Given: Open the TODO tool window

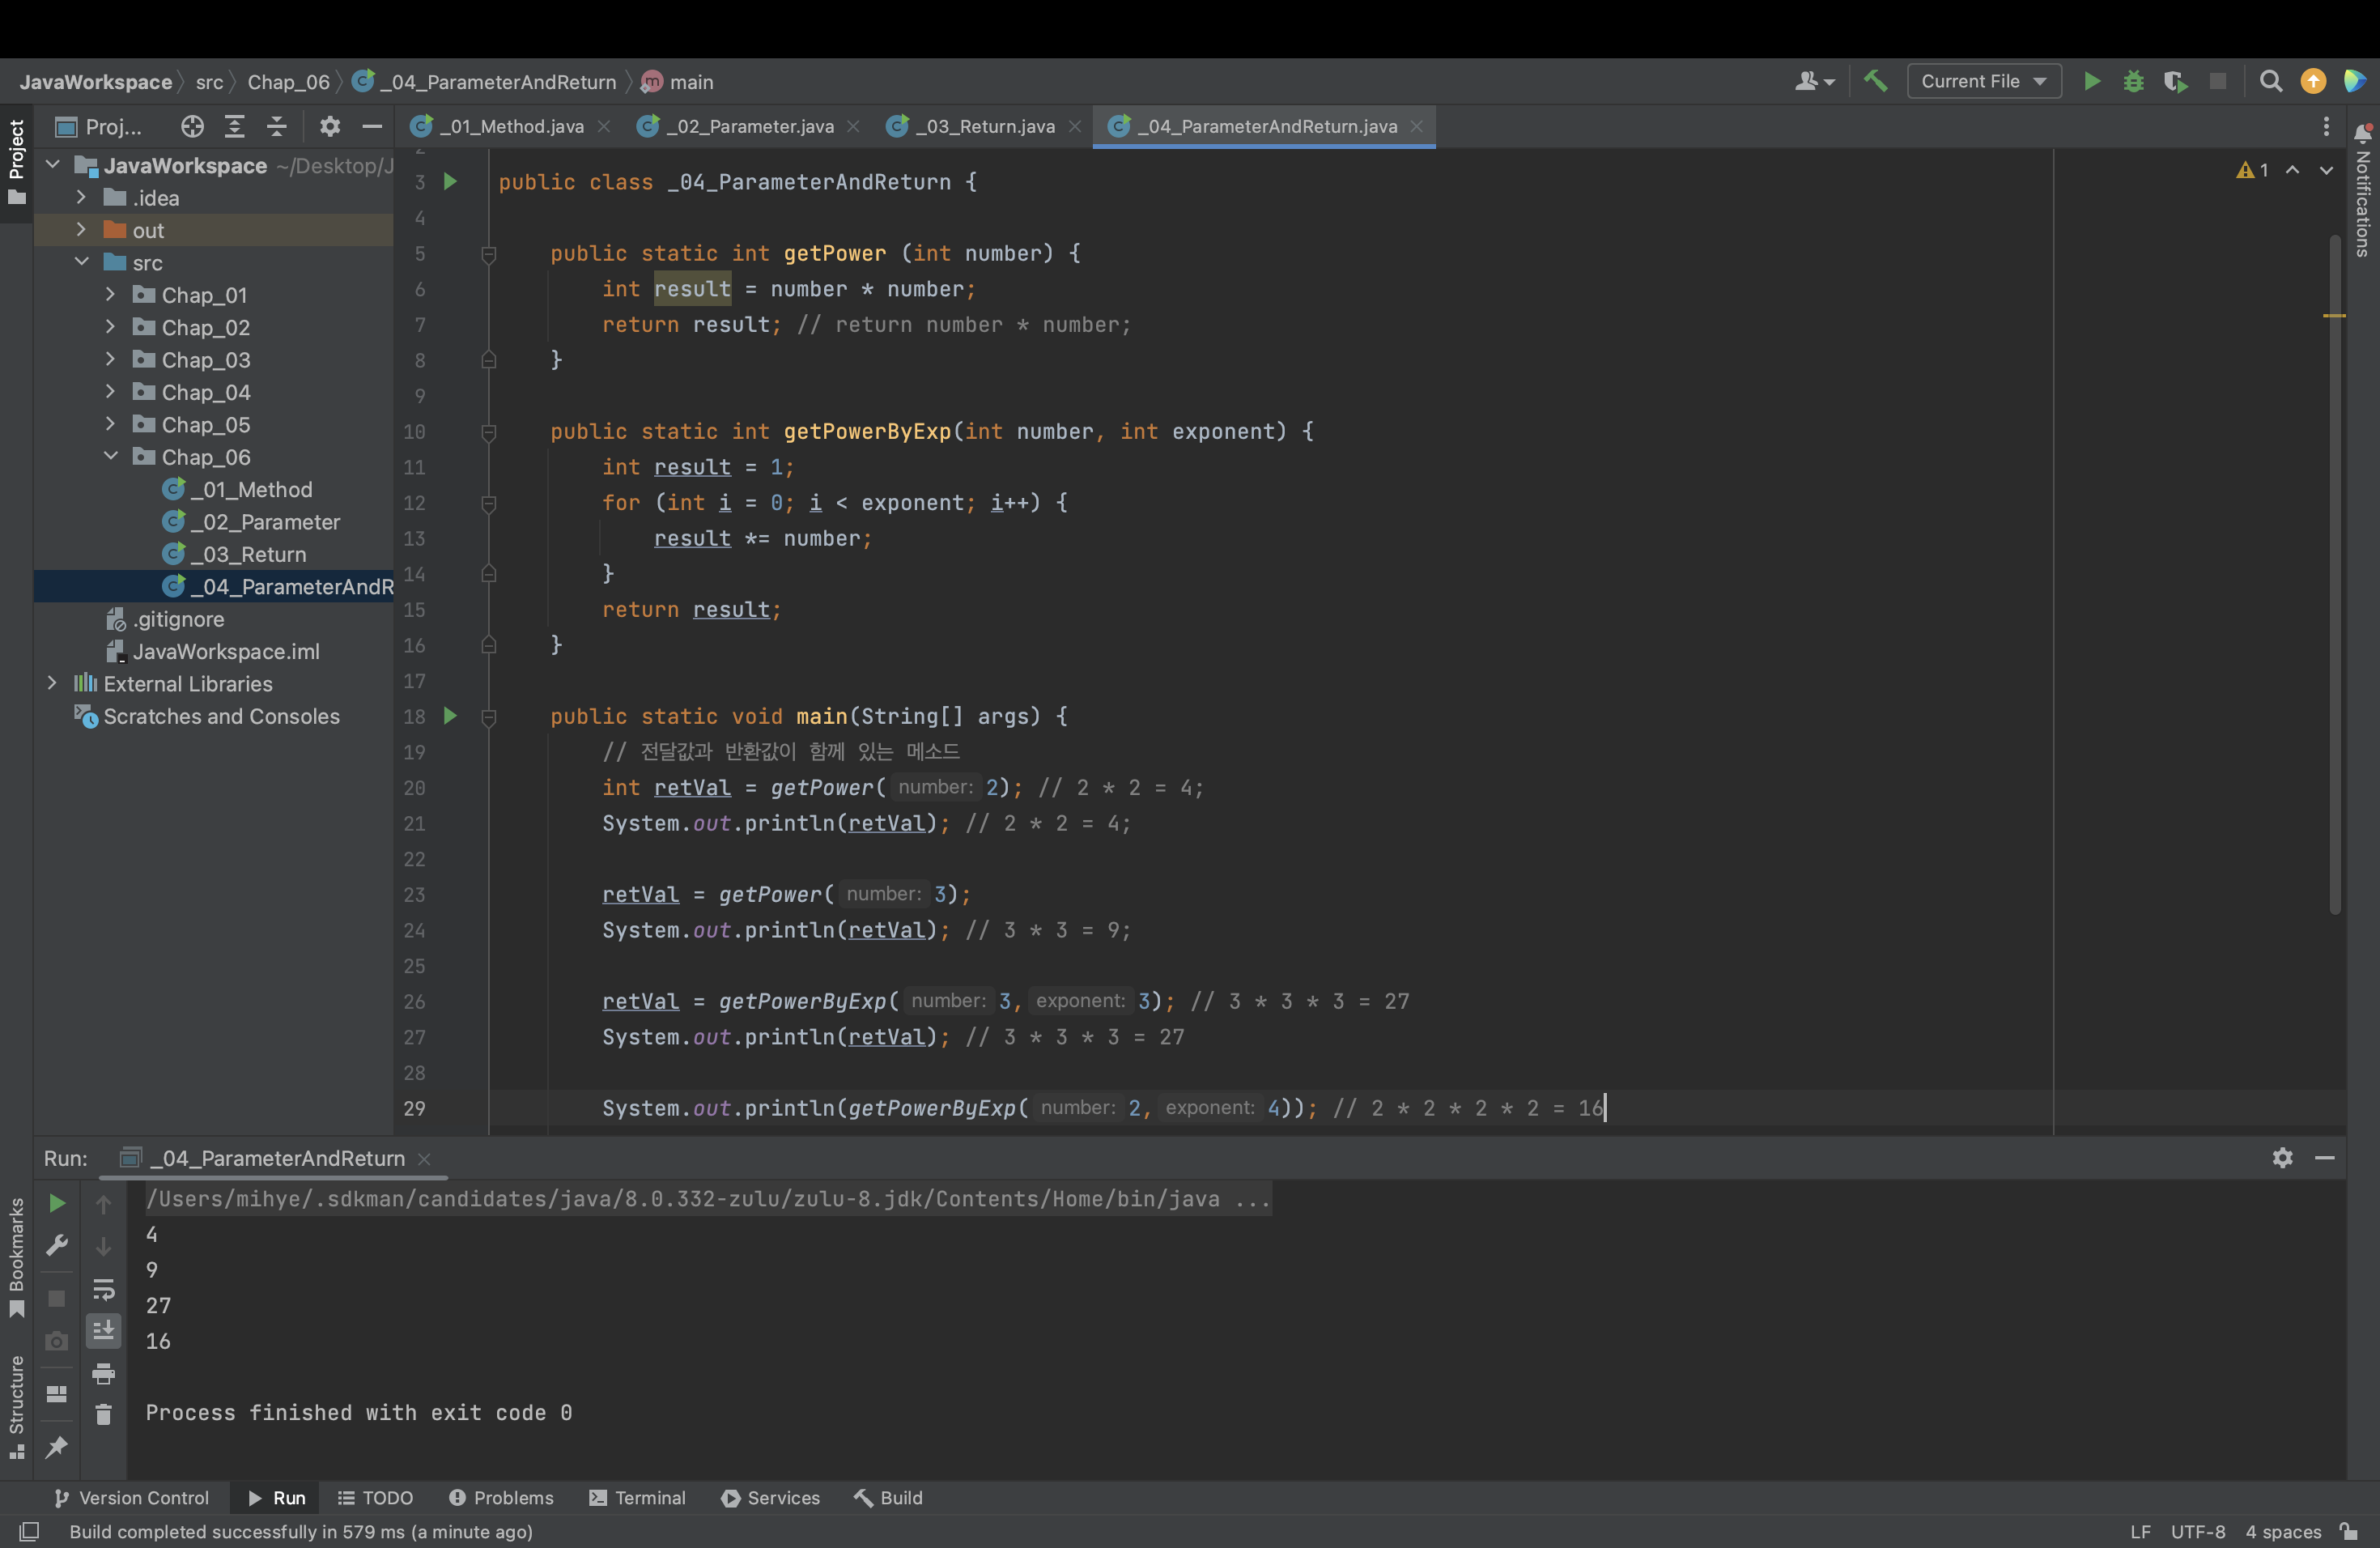Looking at the screenshot, I should 376,1497.
